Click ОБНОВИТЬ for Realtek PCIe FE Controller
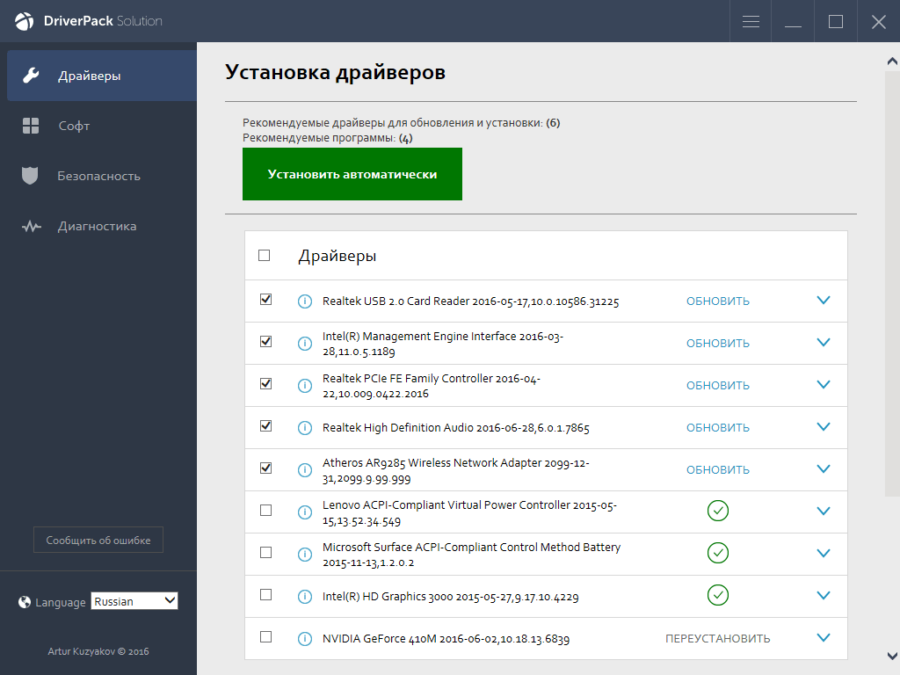Image resolution: width=900 pixels, height=675 pixels. coord(717,385)
